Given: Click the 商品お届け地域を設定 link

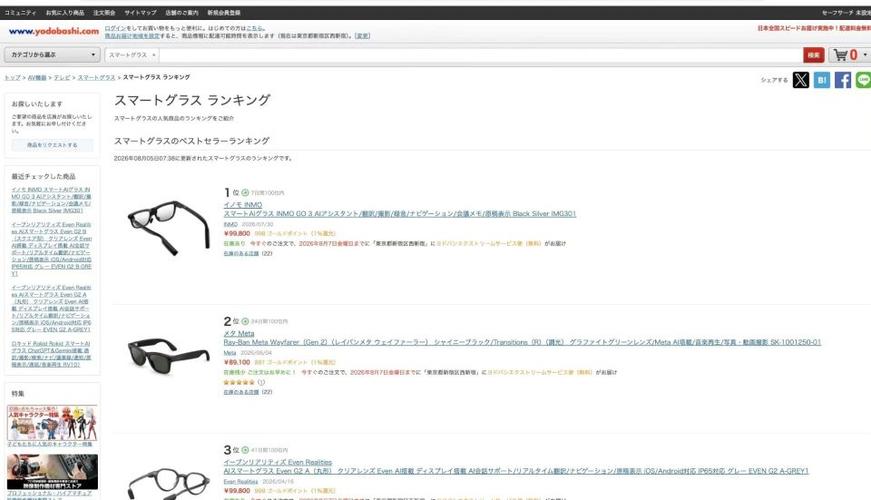Looking at the screenshot, I should 132,36.
